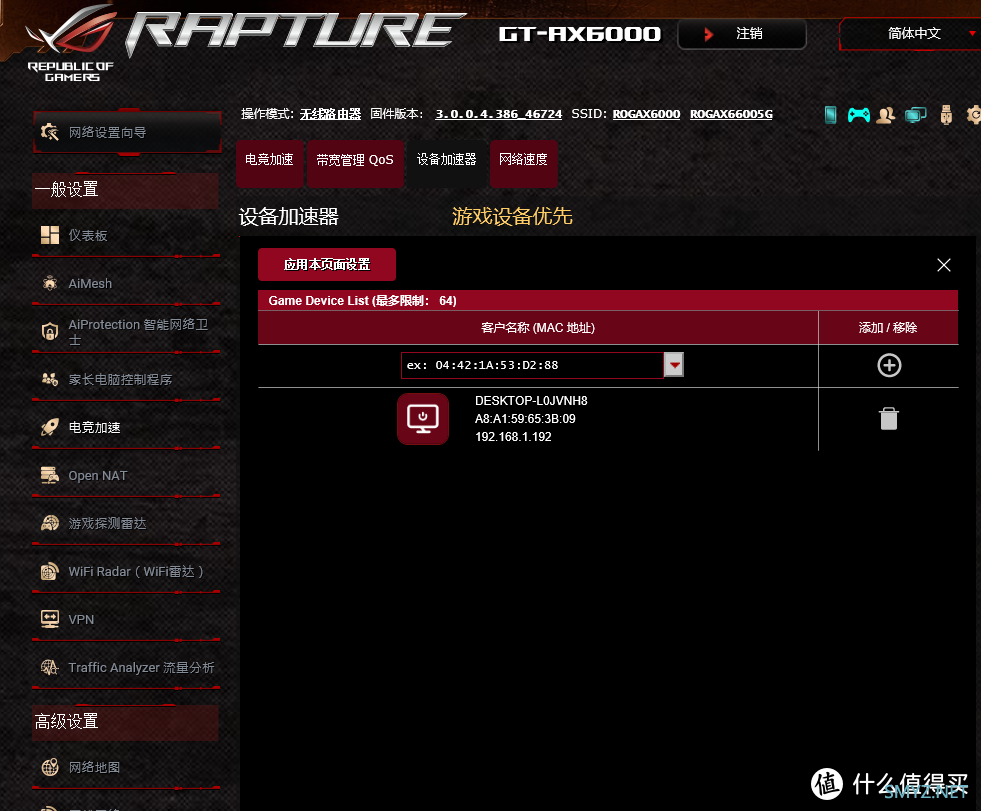Click the MAC address A8:A1:59:65:3B:09
This screenshot has width=981, height=811.
[525, 419]
